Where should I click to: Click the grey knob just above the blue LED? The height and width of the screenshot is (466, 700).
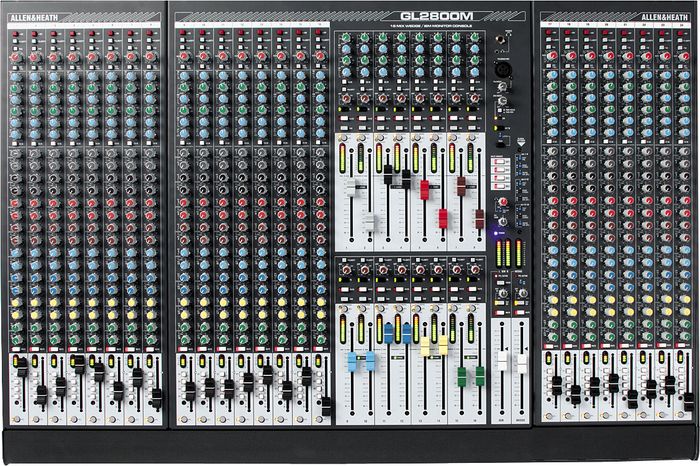pyautogui.click(x=503, y=221)
